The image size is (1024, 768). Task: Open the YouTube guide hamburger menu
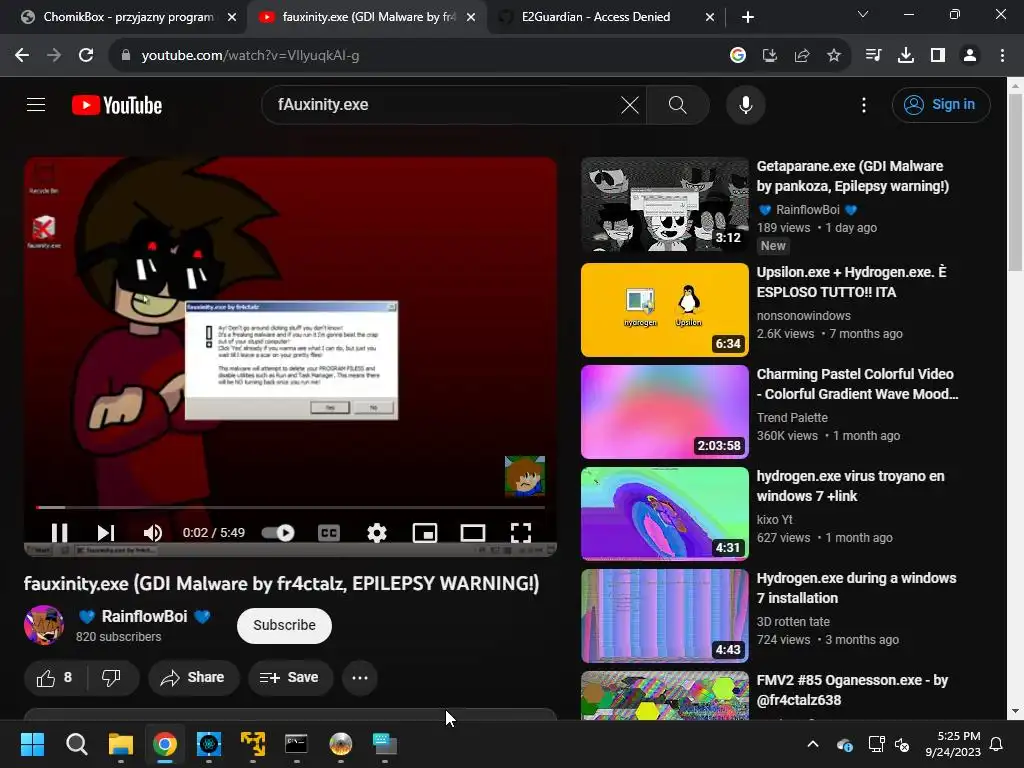[36, 104]
